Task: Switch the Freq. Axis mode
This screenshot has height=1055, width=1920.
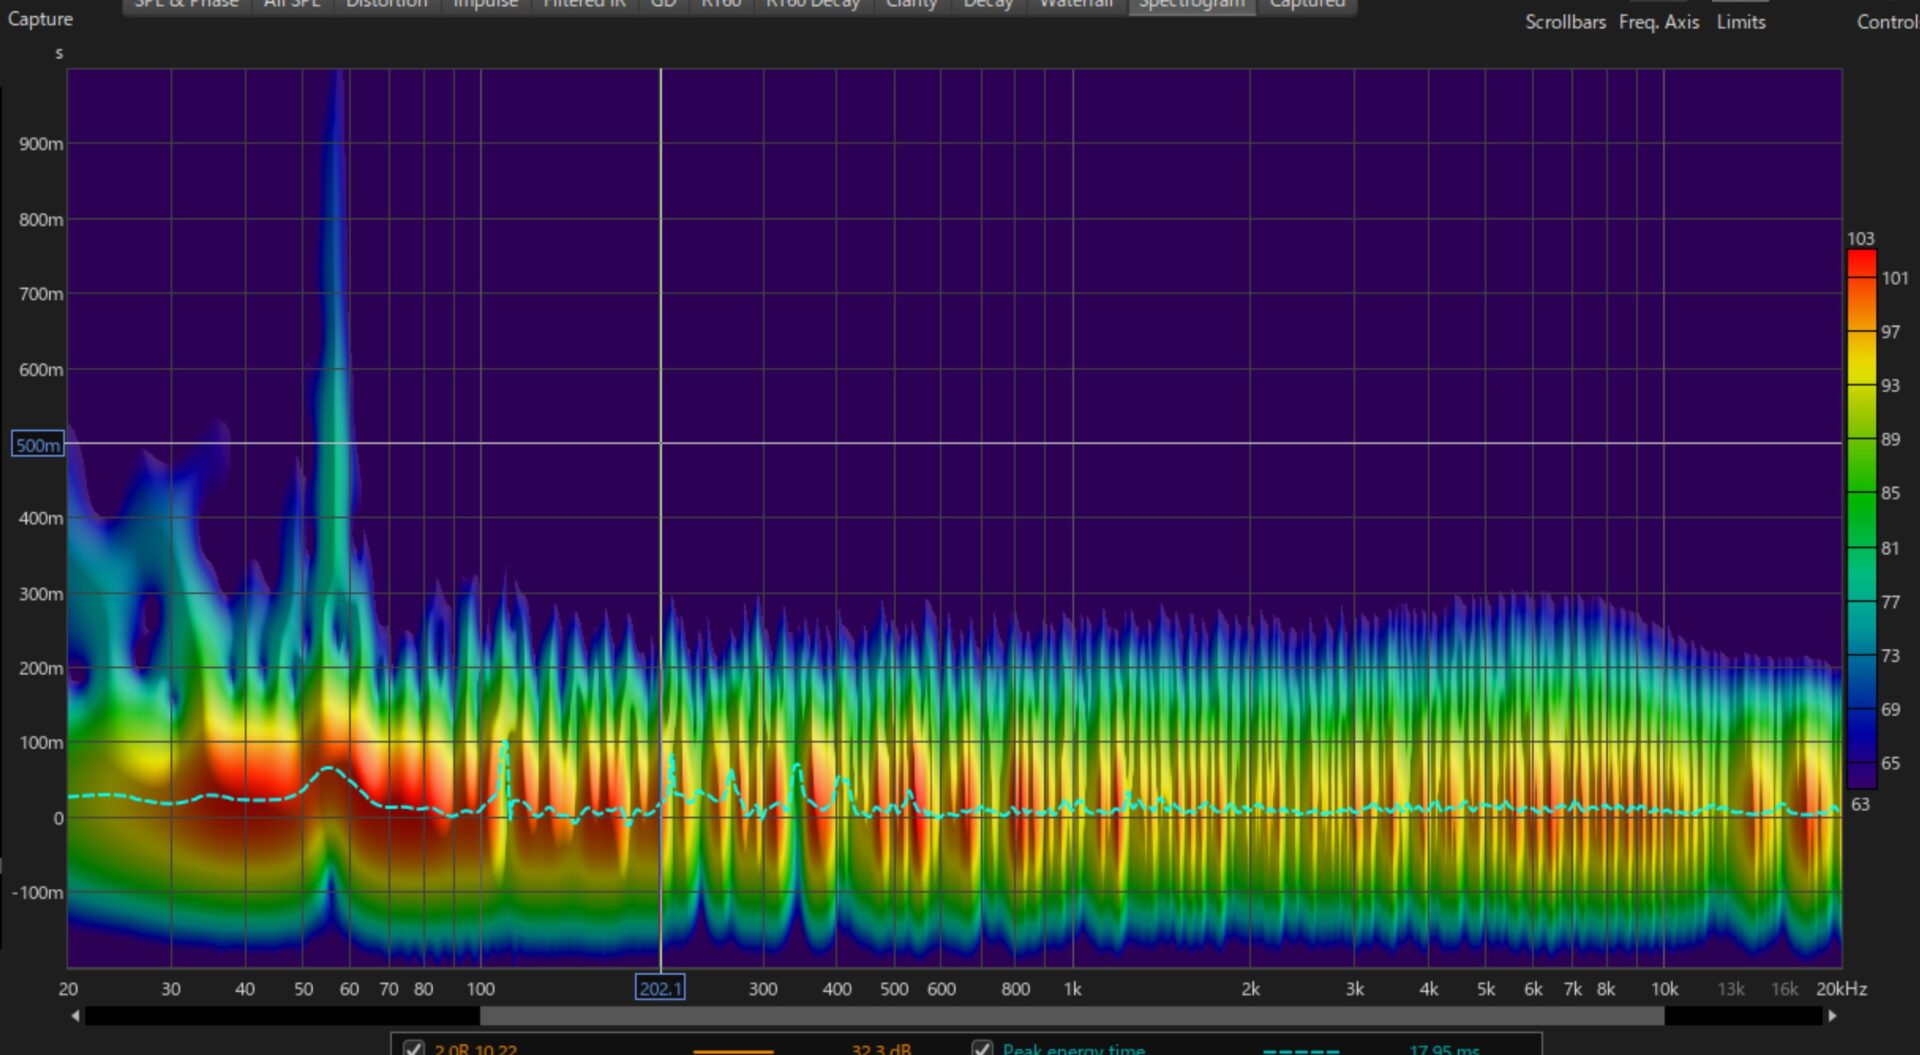Action: (x=1658, y=21)
